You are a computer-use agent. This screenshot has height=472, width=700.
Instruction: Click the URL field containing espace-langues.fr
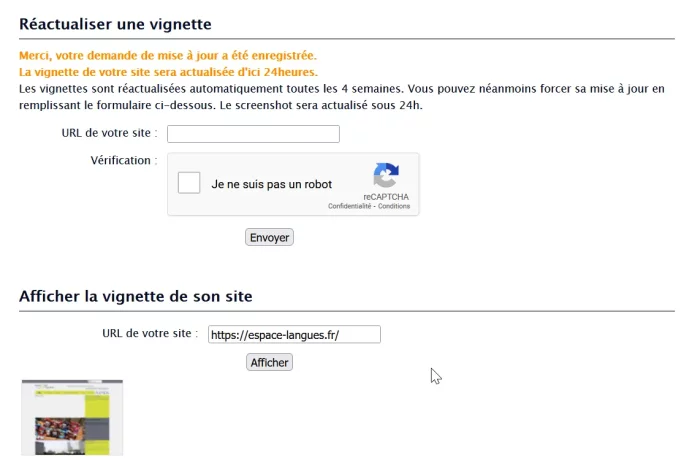(294, 335)
